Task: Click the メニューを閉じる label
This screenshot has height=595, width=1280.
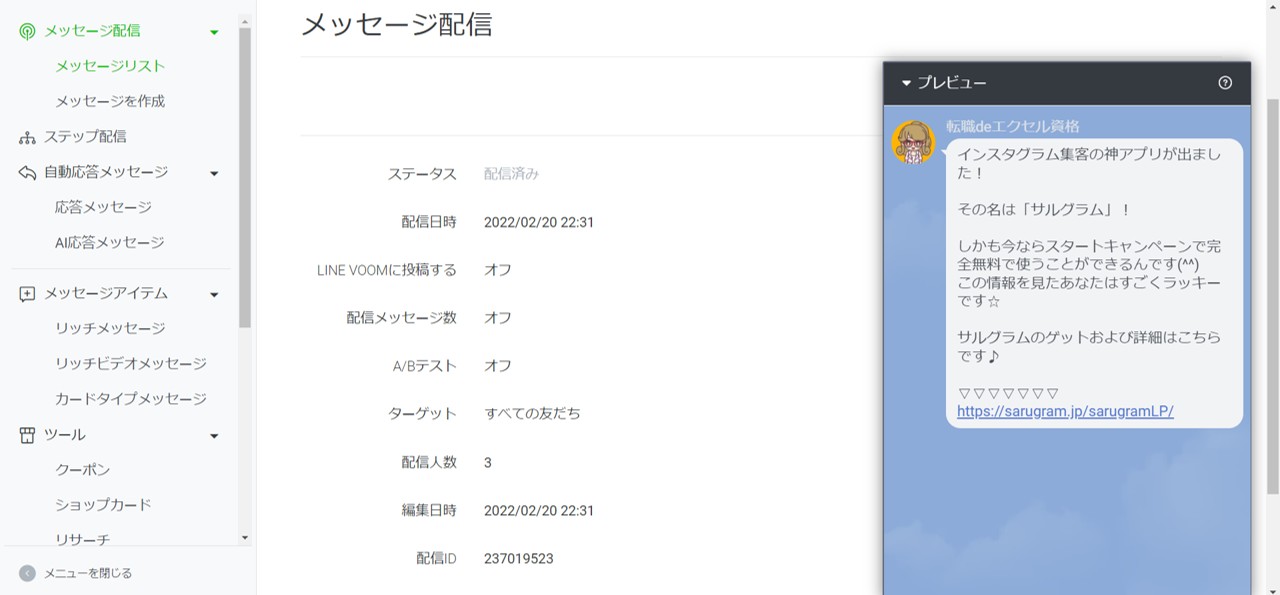Action: (x=88, y=573)
